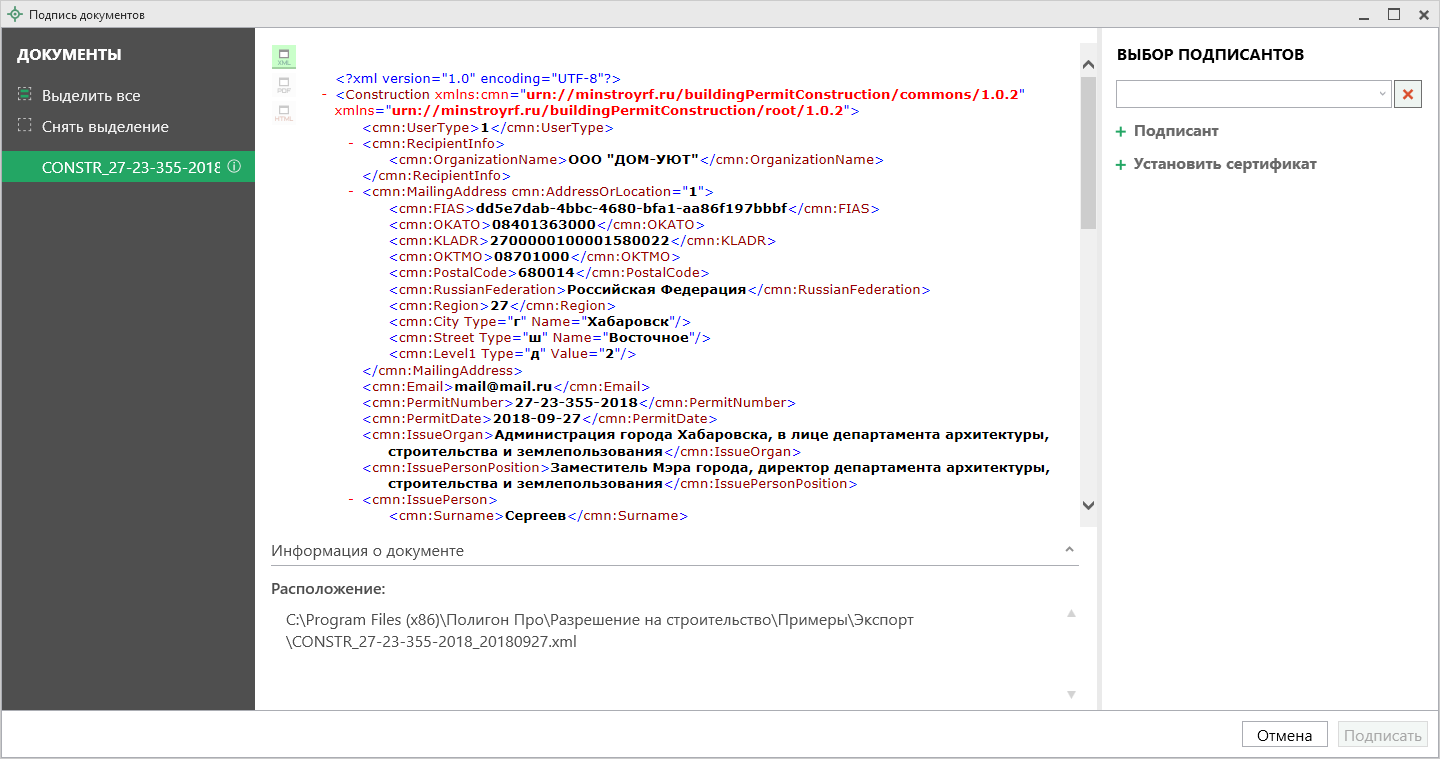Open the signer selection dropdown
Viewport: 1440px width, 759px height.
click(1383, 94)
